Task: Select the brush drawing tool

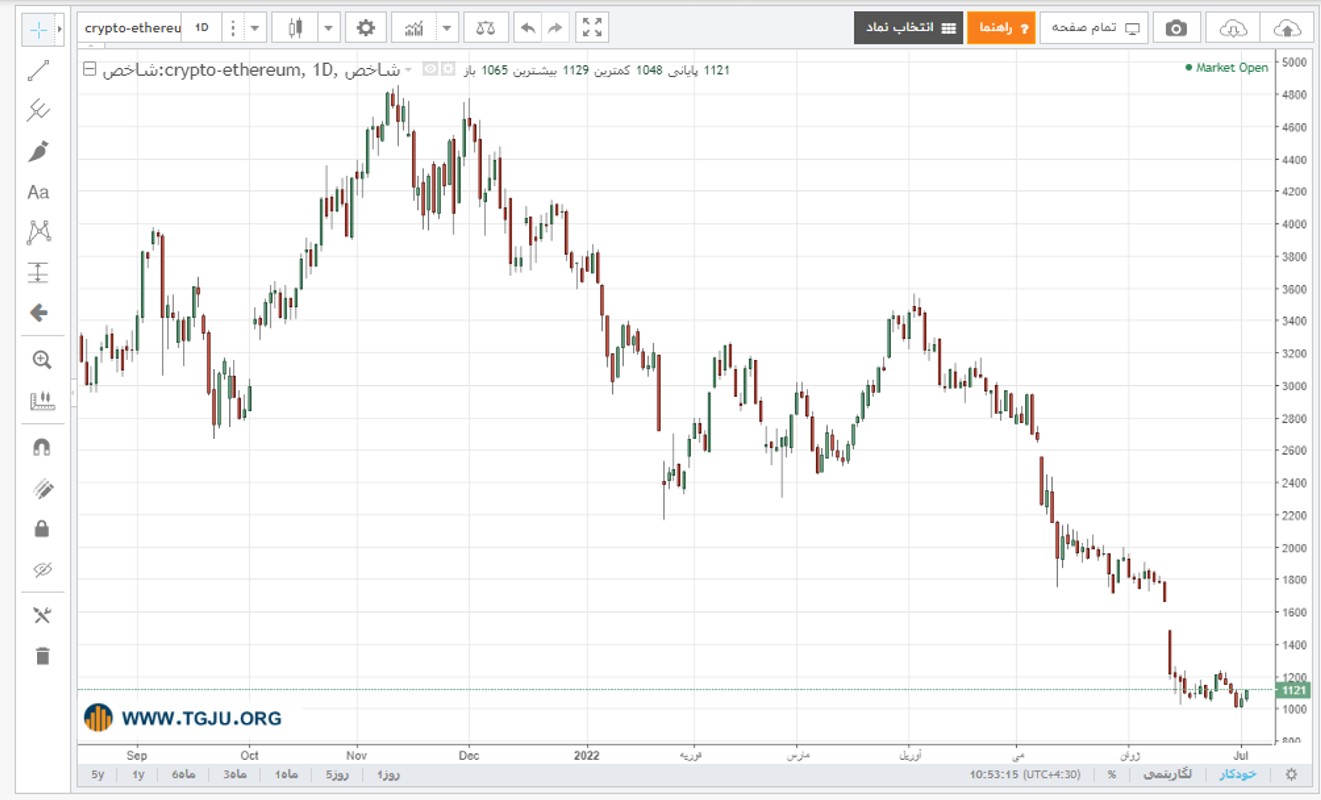Action: pos(39,151)
